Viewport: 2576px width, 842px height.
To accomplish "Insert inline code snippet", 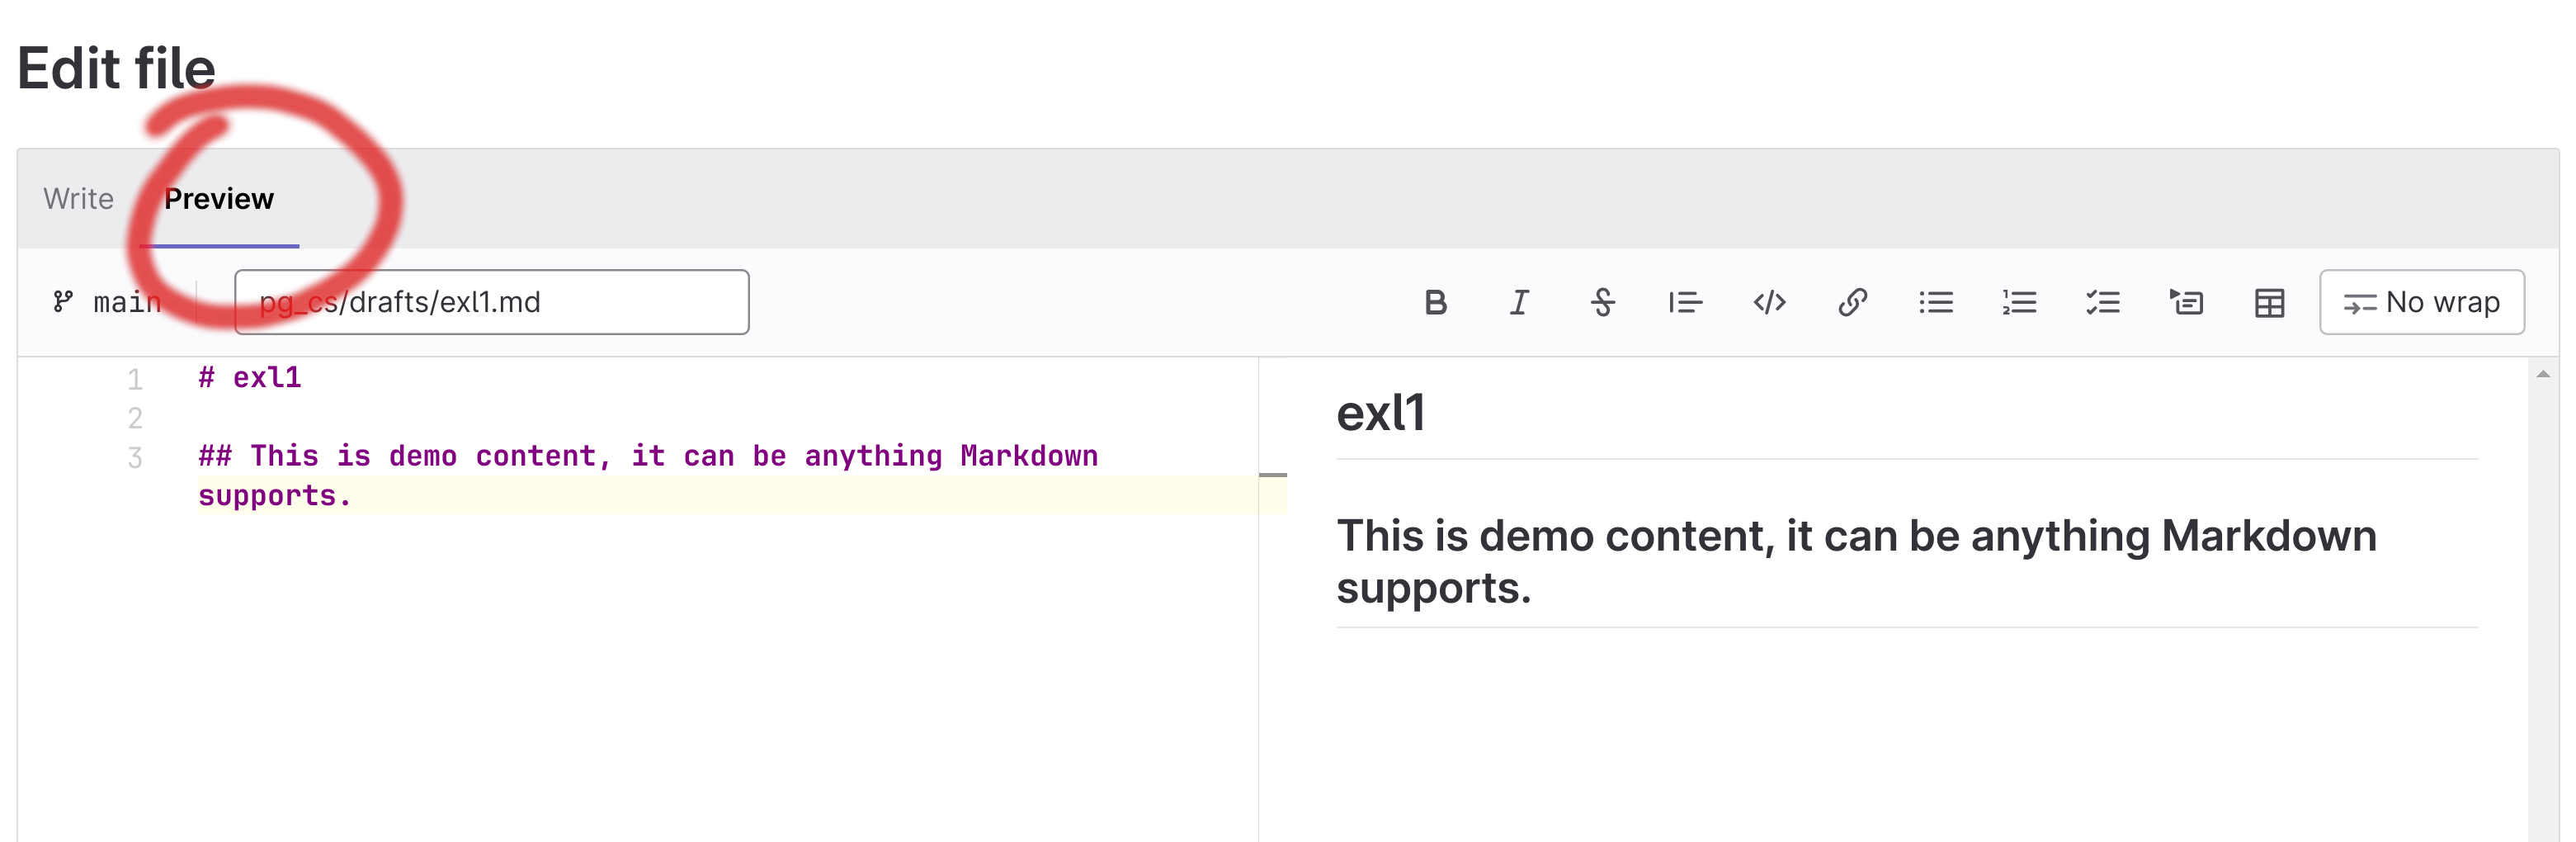I will point(1769,302).
